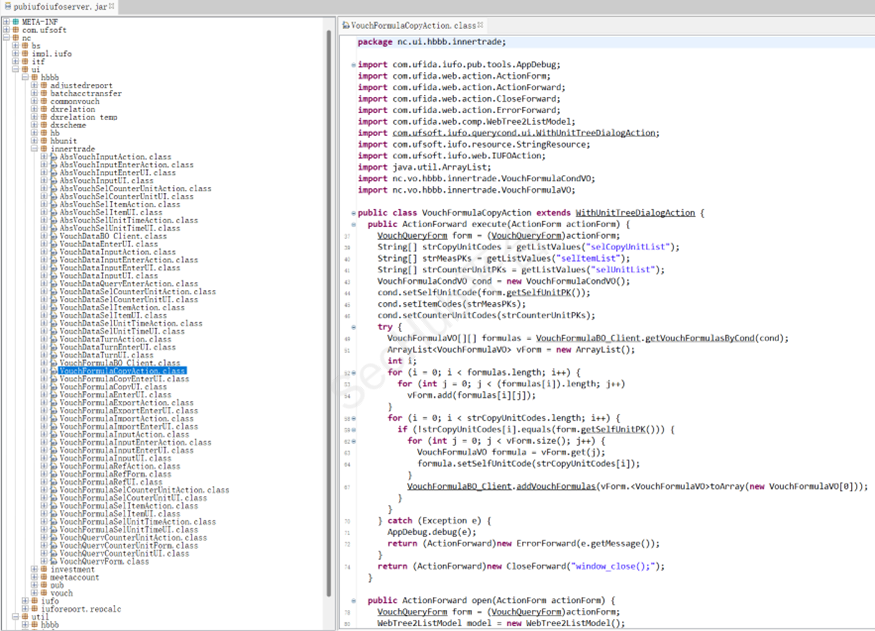Click the dxrelation package icon
Screen dimensions: 875x631
44,109
